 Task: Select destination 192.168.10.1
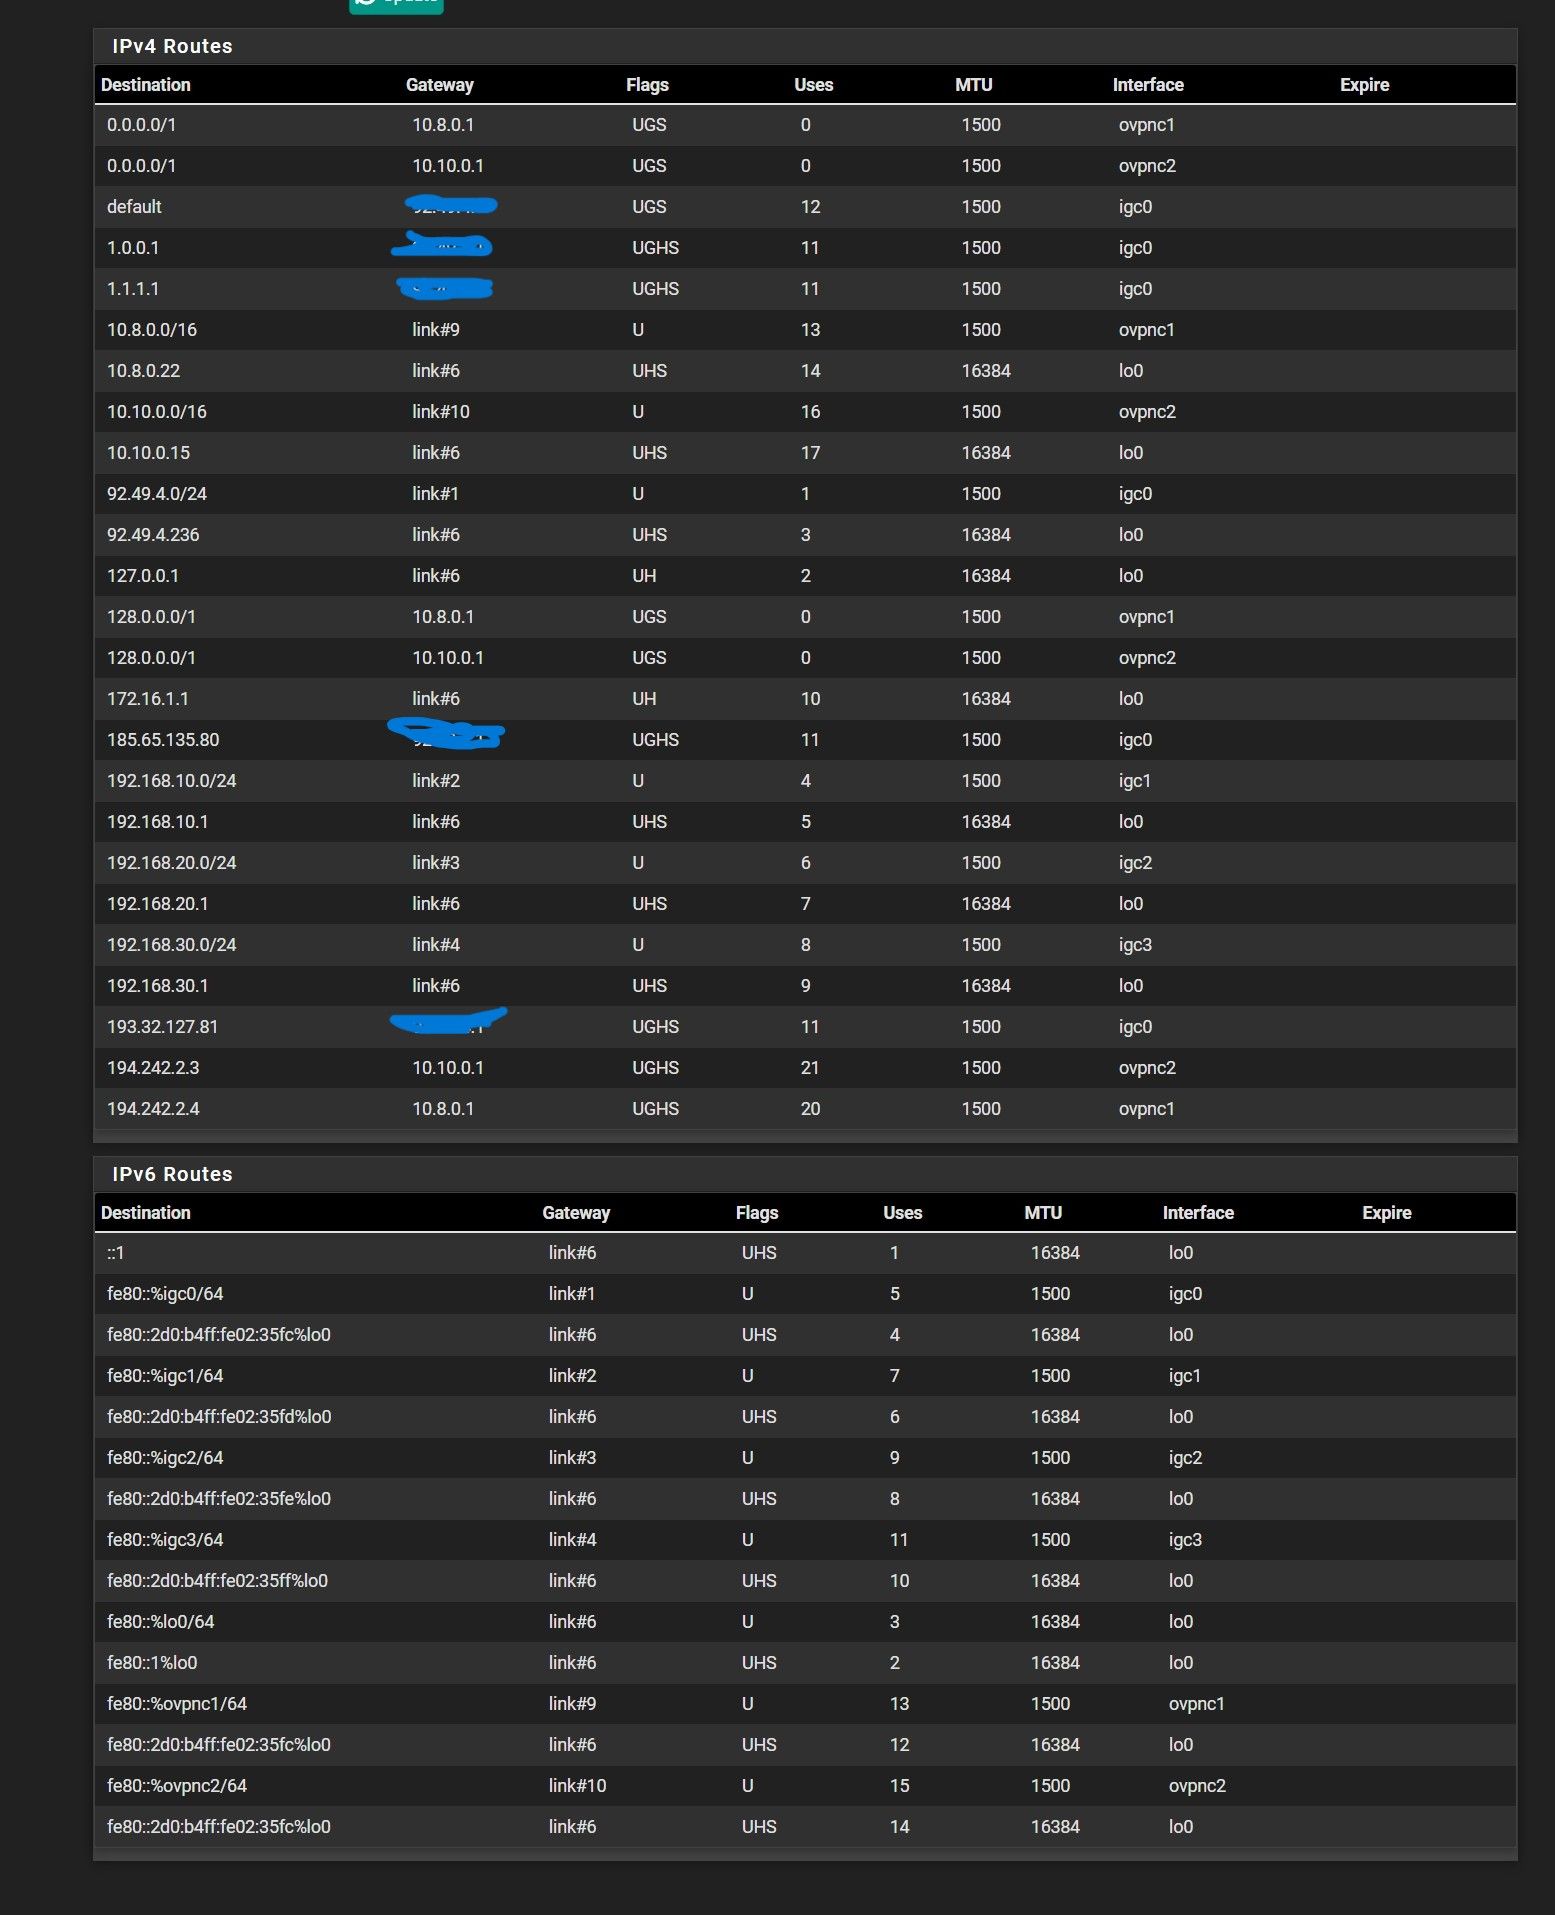tap(158, 822)
